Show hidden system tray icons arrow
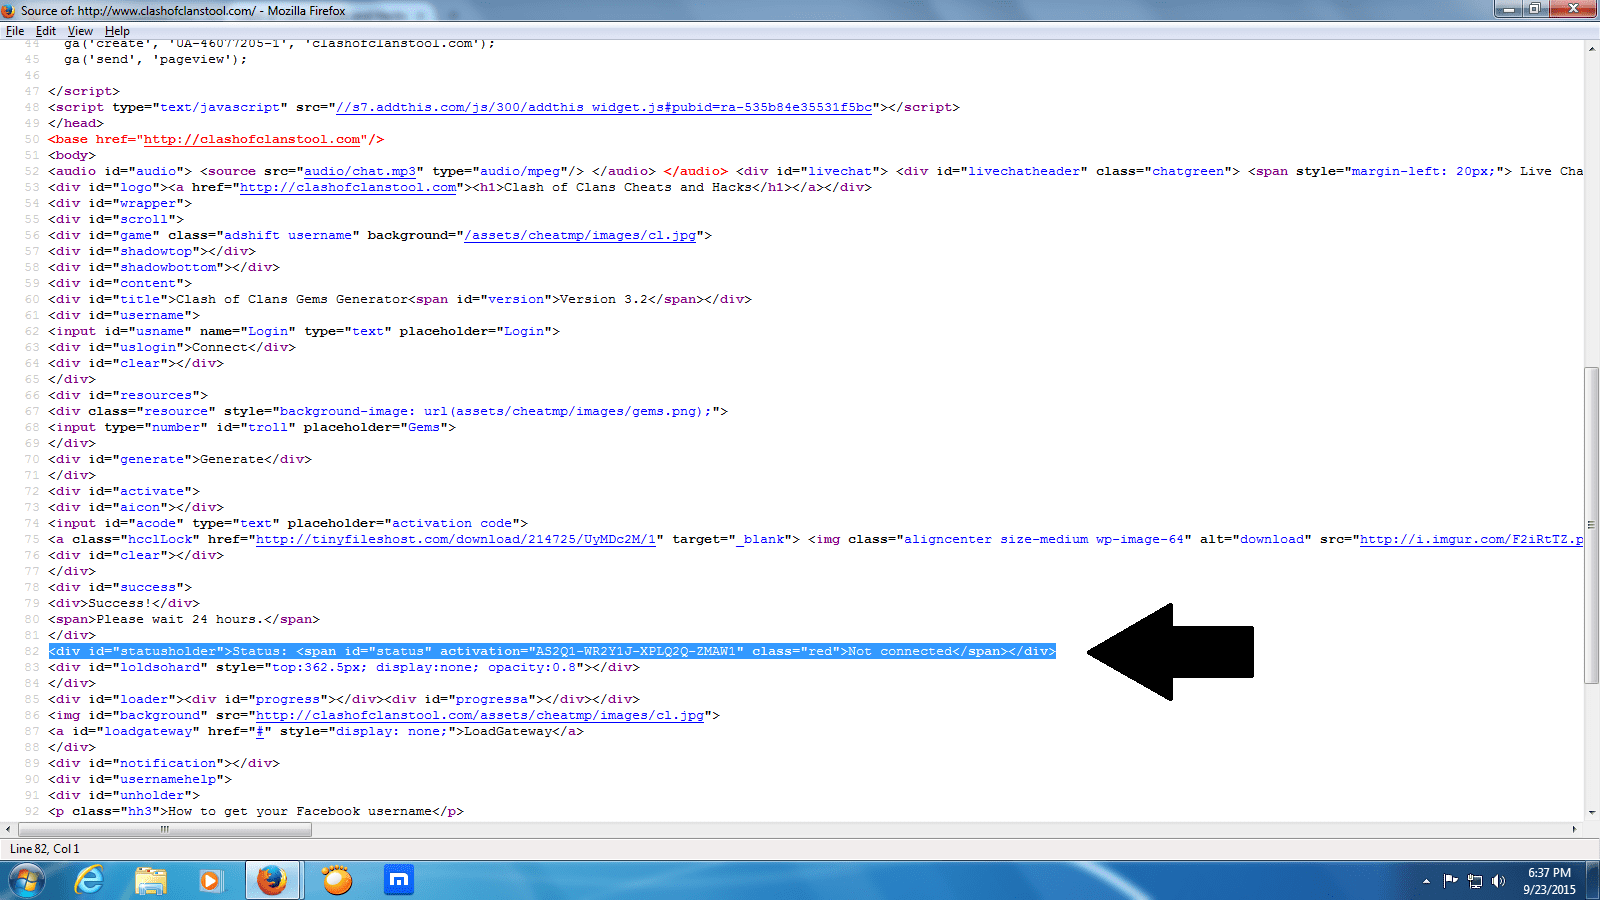Image resolution: width=1600 pixels, height=900 pixels. pos(1426,881)
